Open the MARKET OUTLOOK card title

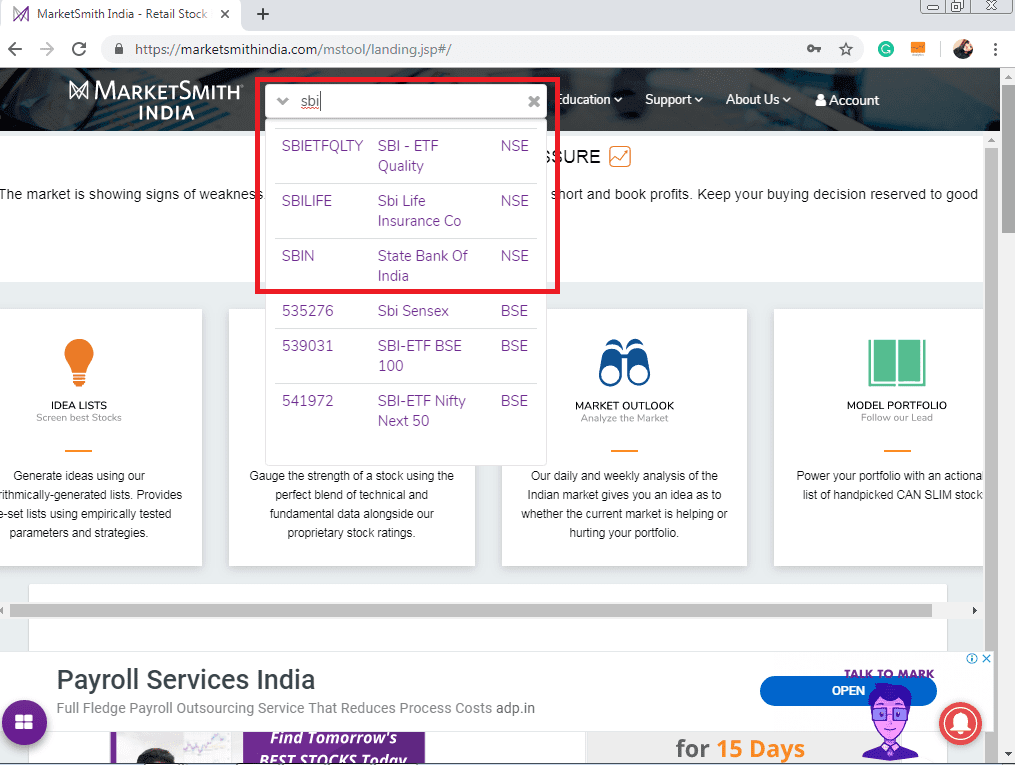point(624,406)
